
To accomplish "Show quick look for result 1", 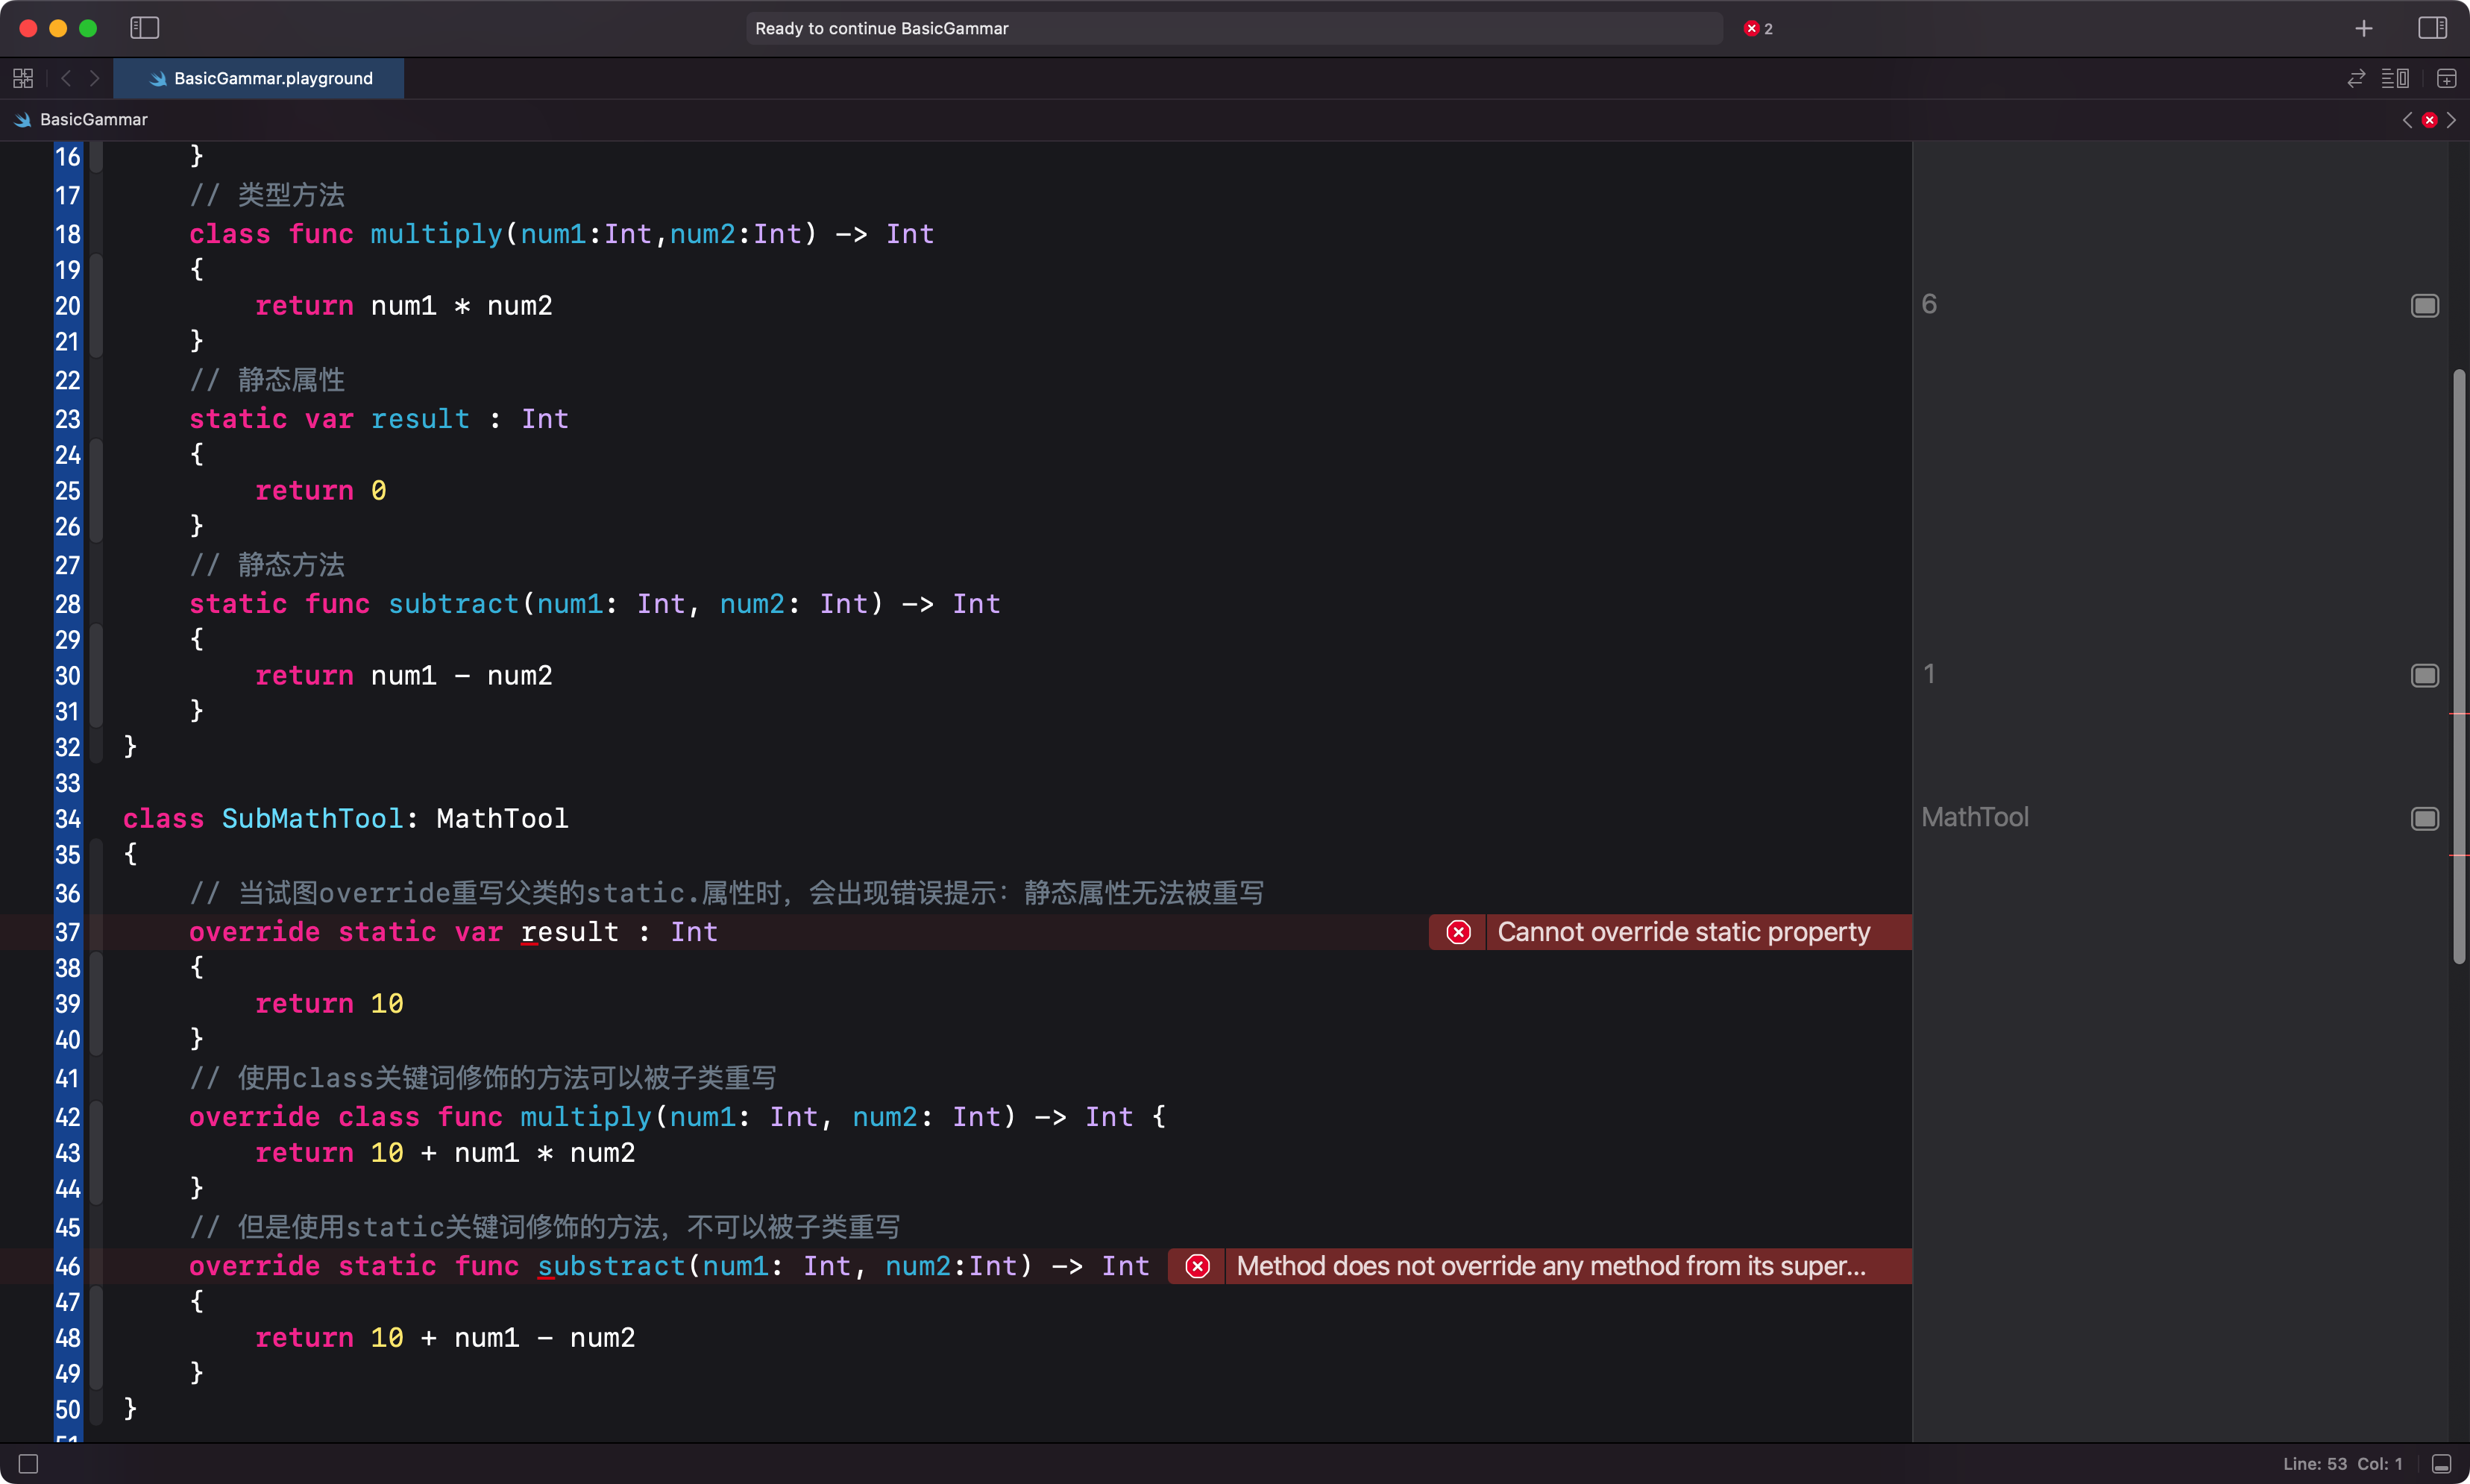I will coord(2425,676).
